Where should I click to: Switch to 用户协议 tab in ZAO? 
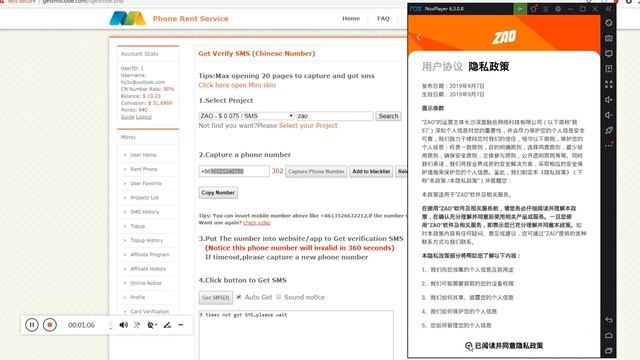pos(442,67)
